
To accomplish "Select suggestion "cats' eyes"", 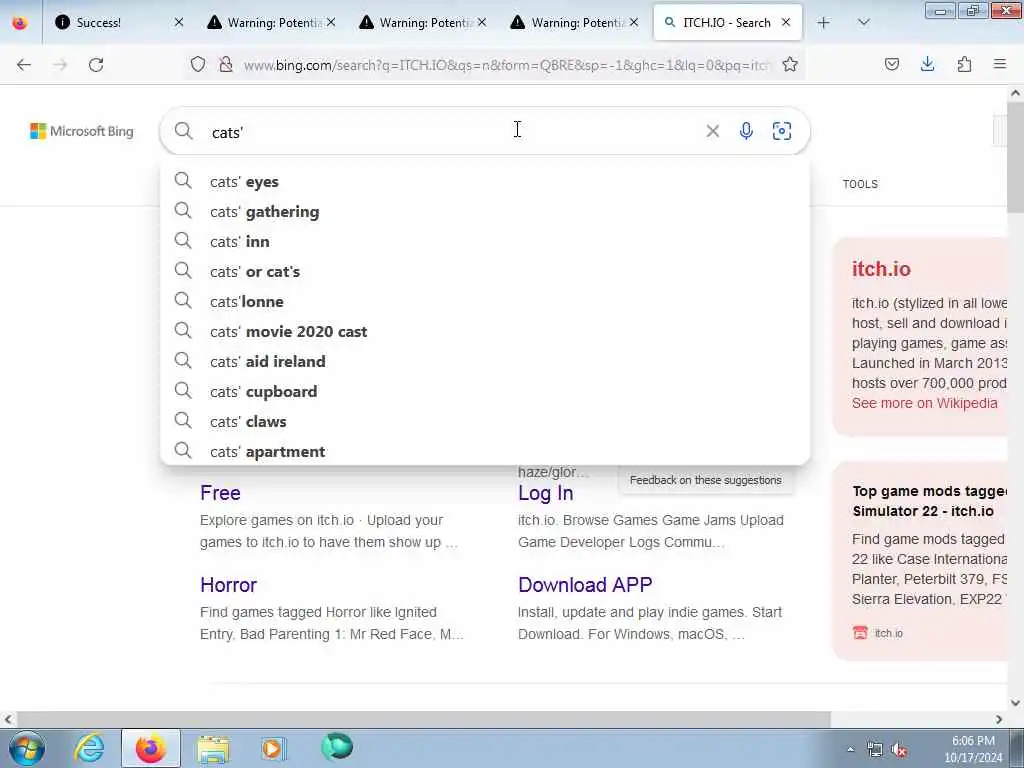I will coord(485,182).
